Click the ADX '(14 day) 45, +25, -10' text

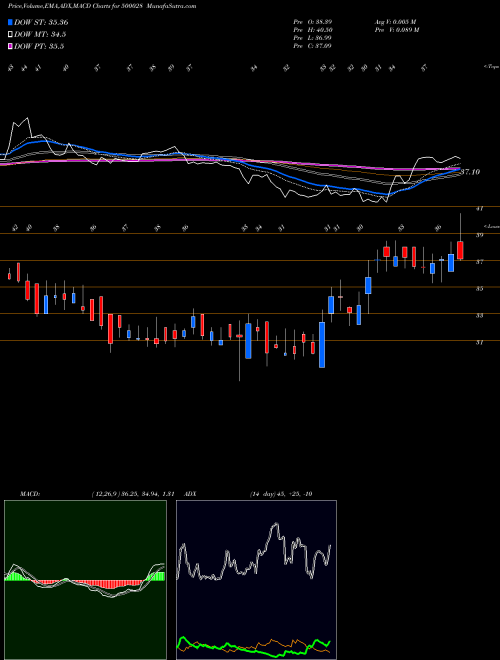coord(281,494)
